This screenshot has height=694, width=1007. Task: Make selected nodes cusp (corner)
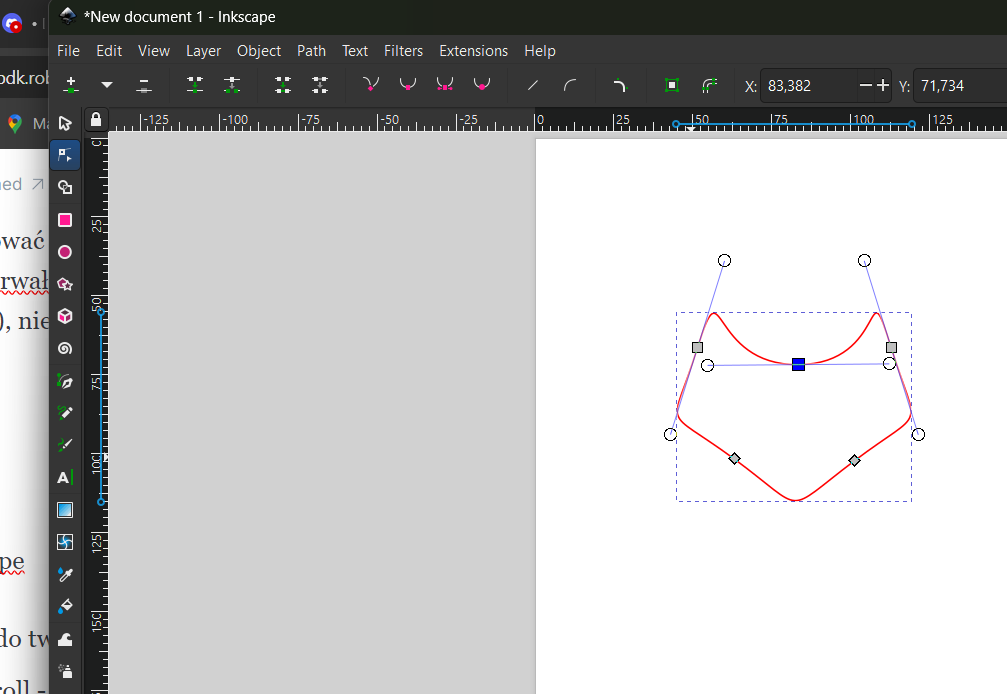click(x=371, y=85)
